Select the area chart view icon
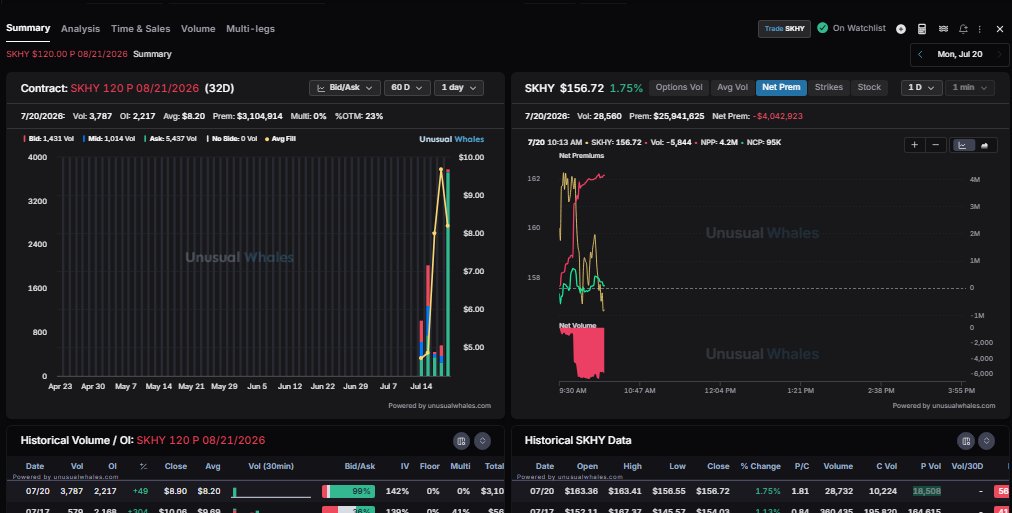This screenshot has width=1012, height=513. coord(984,145)
